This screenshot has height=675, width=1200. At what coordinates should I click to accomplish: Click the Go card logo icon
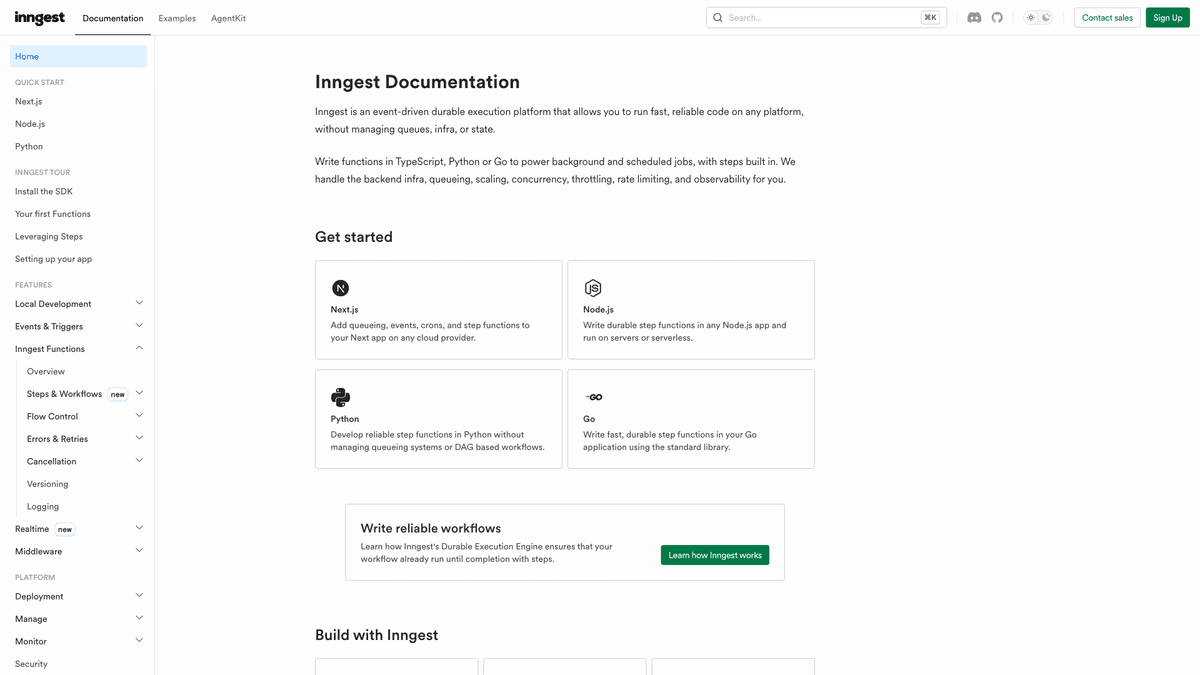pos(594,397)
